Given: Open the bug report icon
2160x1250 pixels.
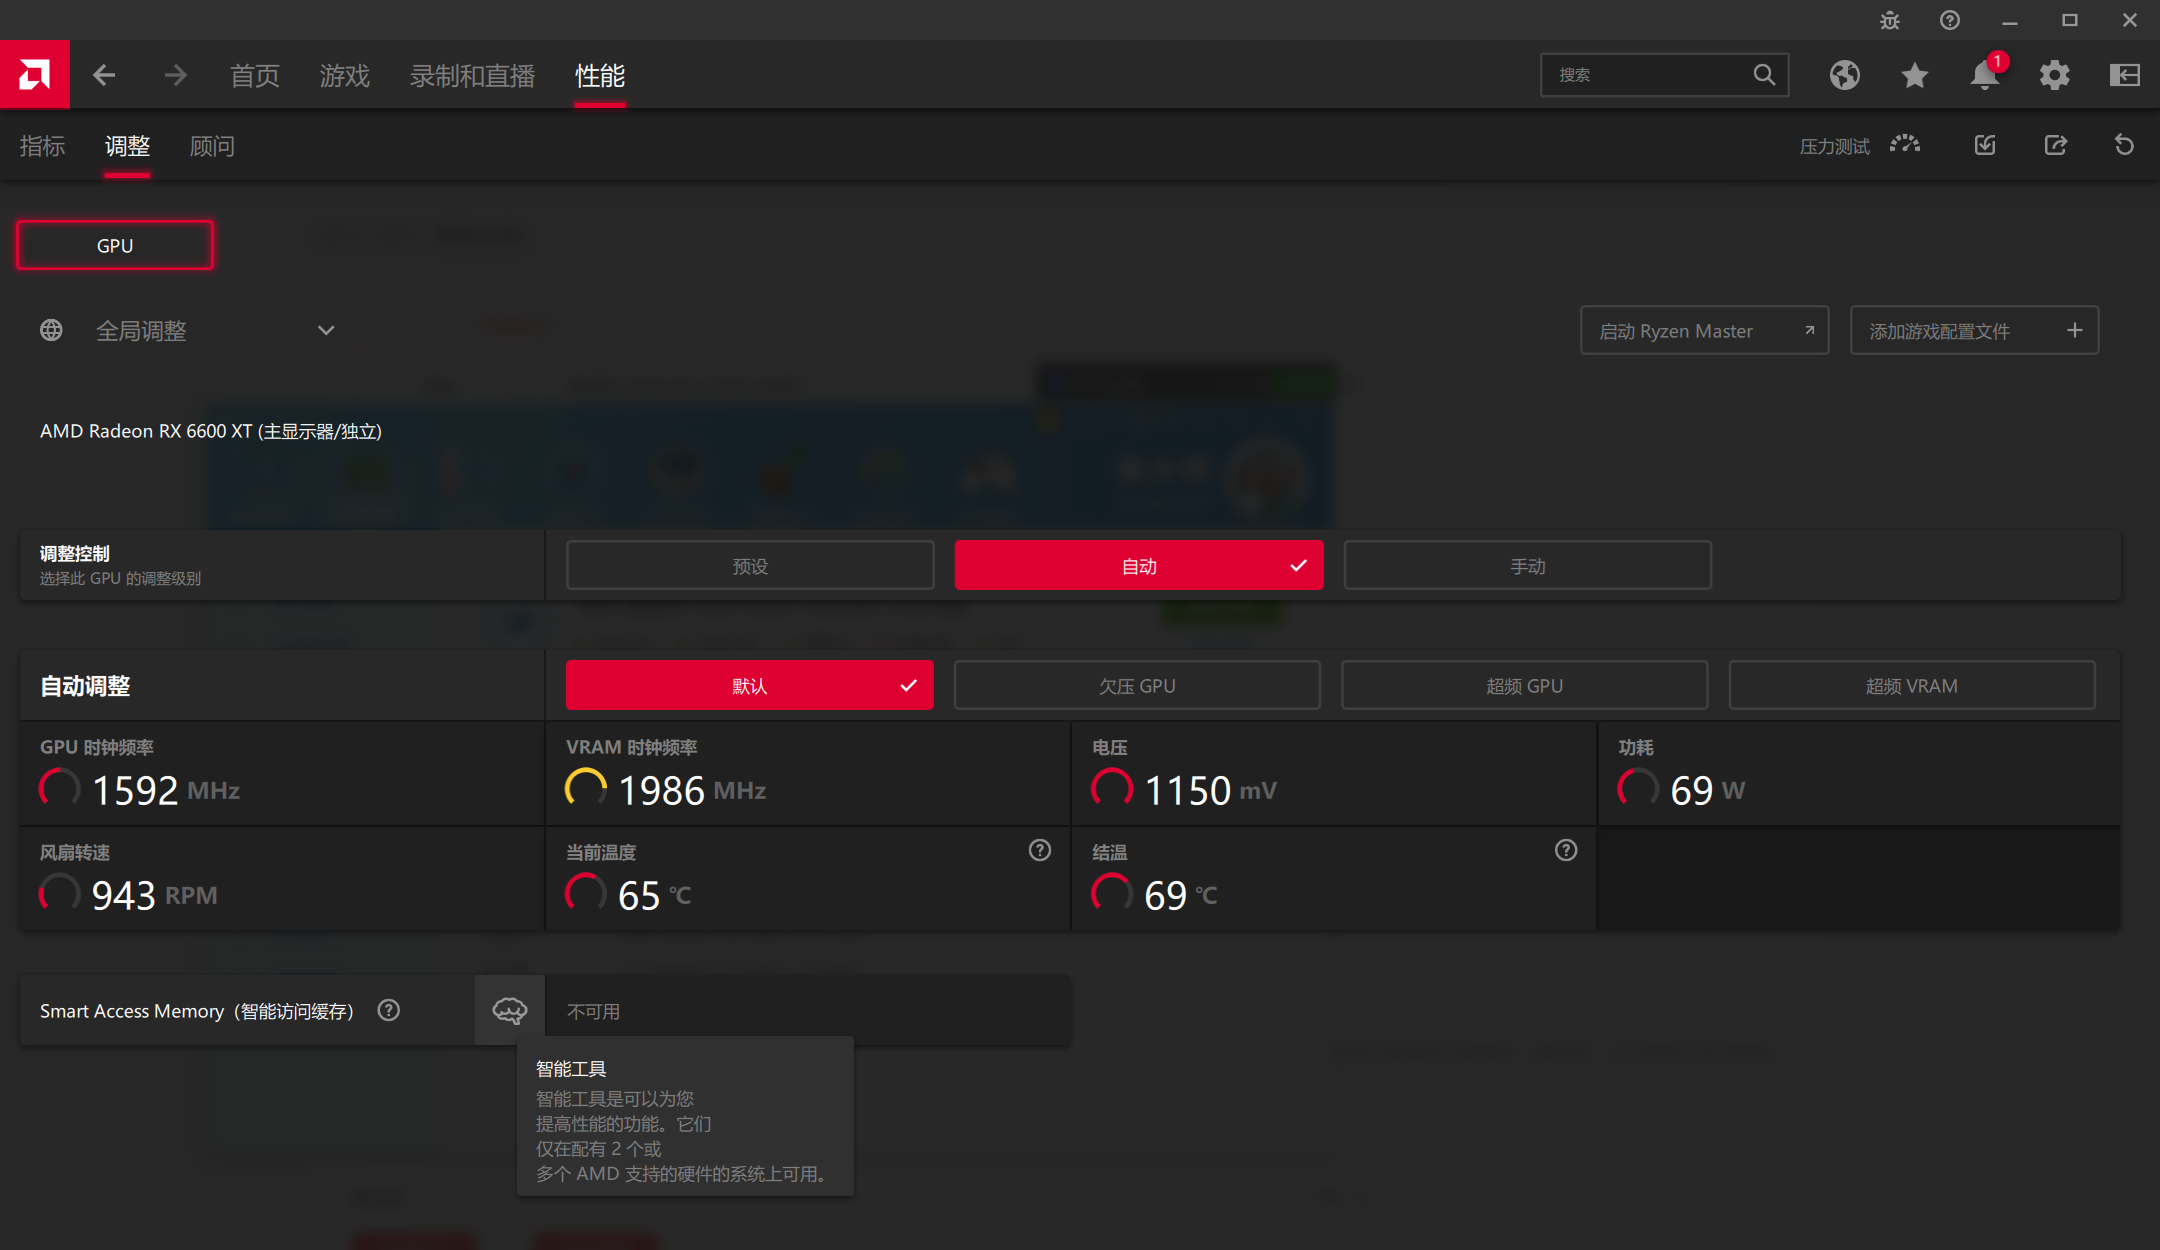Looking at the screenshot, I should coord(1890,20).
